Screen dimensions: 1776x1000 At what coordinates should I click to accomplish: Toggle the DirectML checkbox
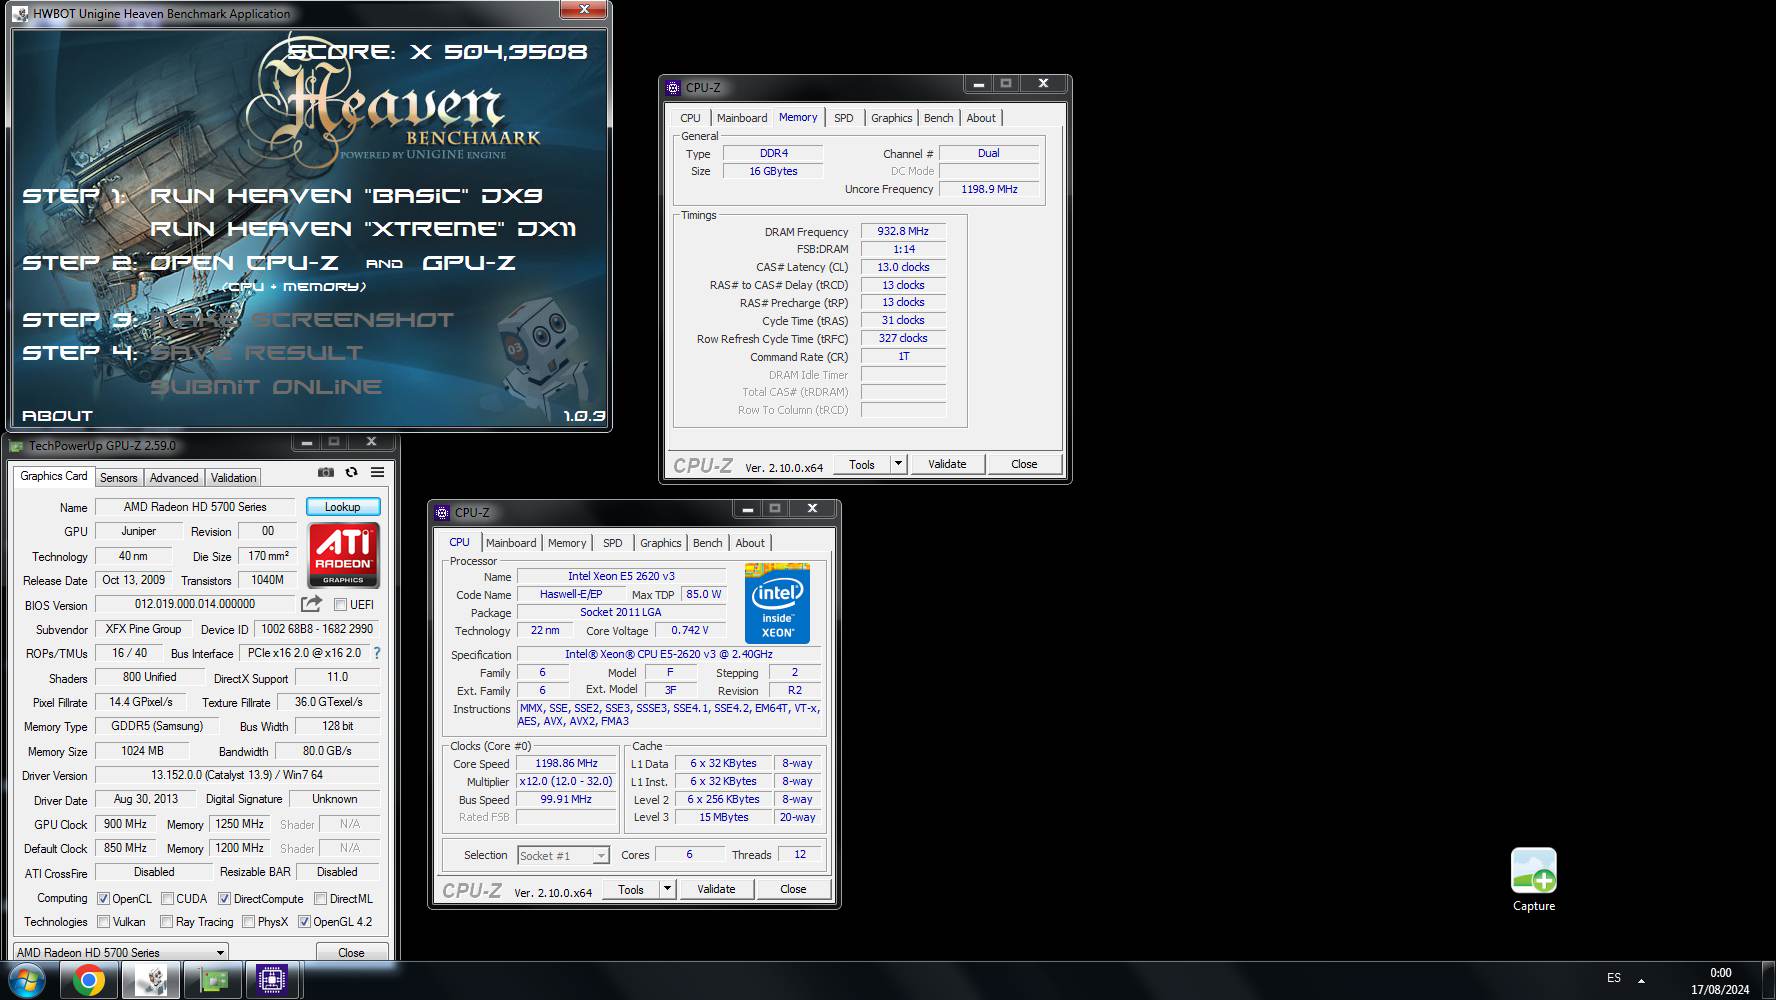(x=320, y=898)
